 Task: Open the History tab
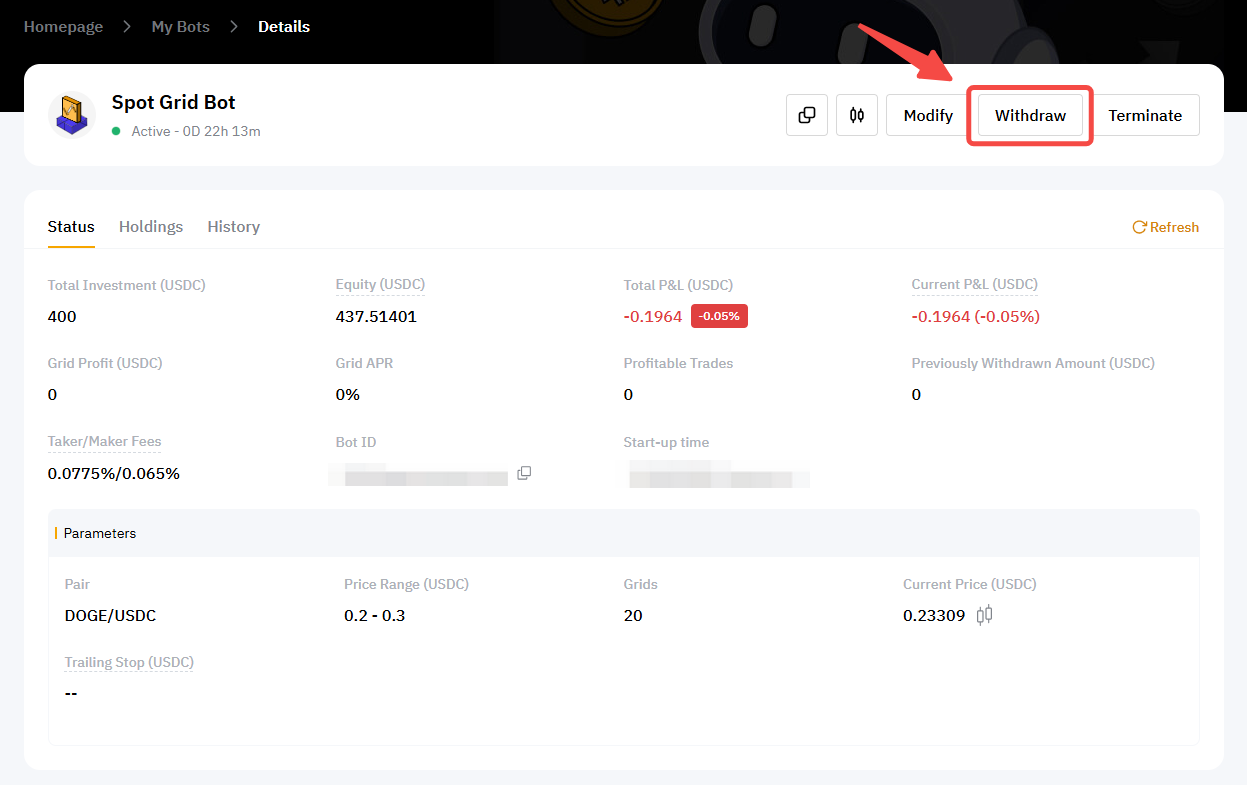pos(233,227)
